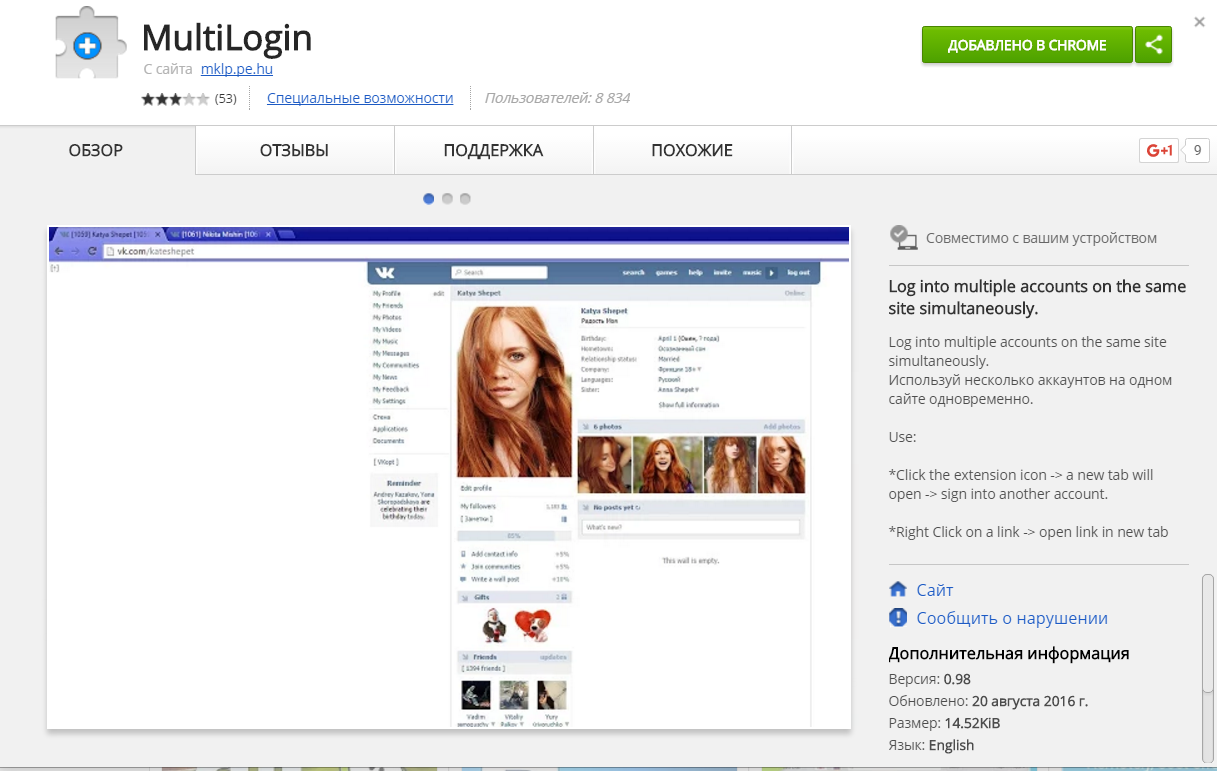1217x771 pixels.
Task: Switch to the second screenshot carousel dot
Action: pos(447,199)
